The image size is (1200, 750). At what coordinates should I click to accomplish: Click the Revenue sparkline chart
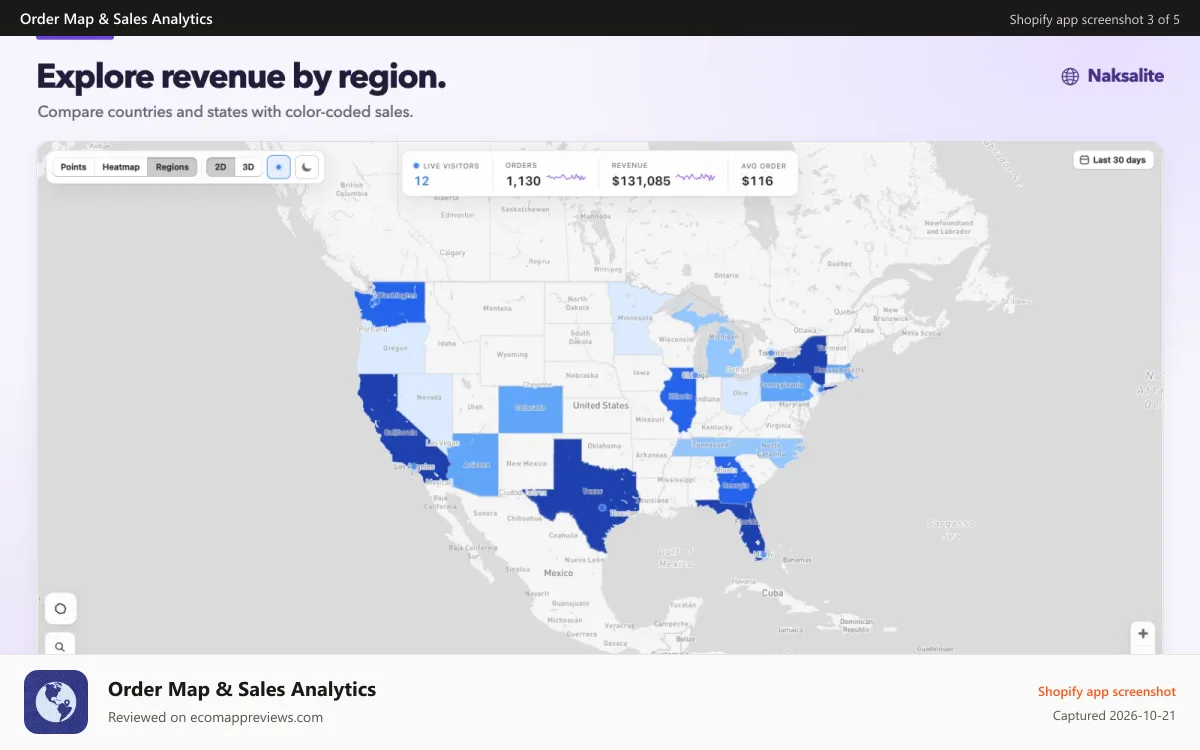[696, 177]
